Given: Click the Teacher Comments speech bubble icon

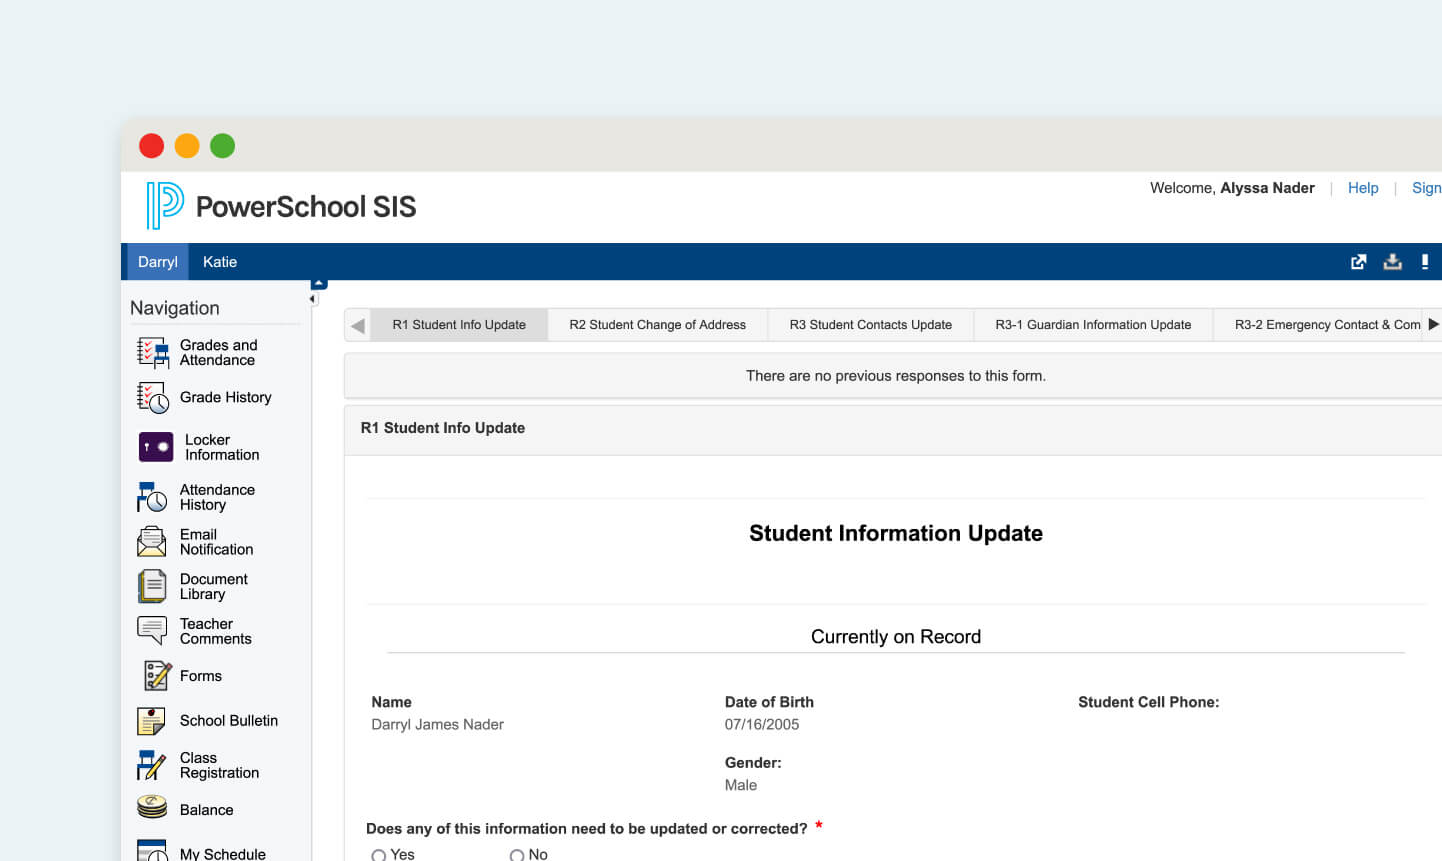Looking at the screenshot, I should tap(152, 631).
